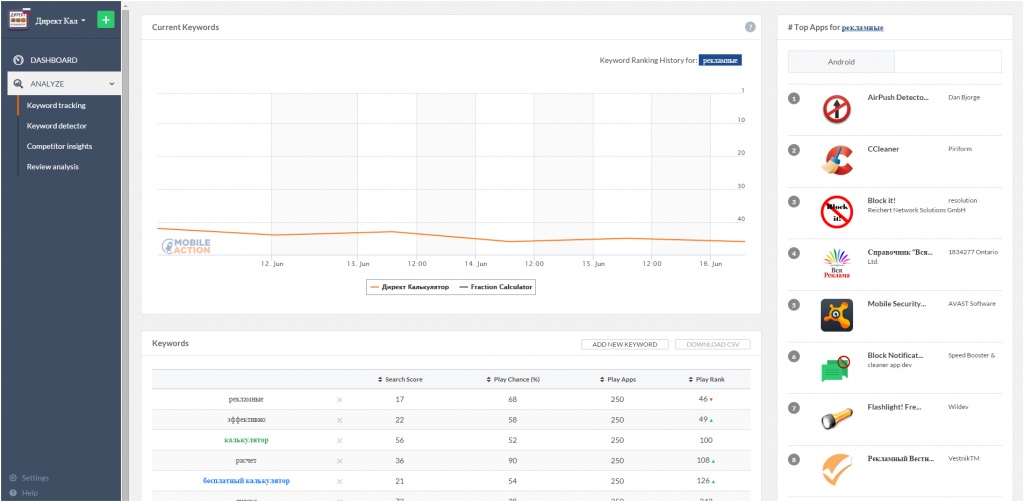The width and height of the screenshot is (1024, 502).
Task: Open the Директ Кал app selector dropdown
Action: tap(60, 20)
